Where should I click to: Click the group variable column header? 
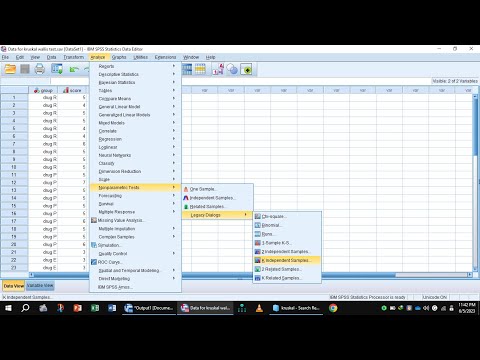[43, 90]
